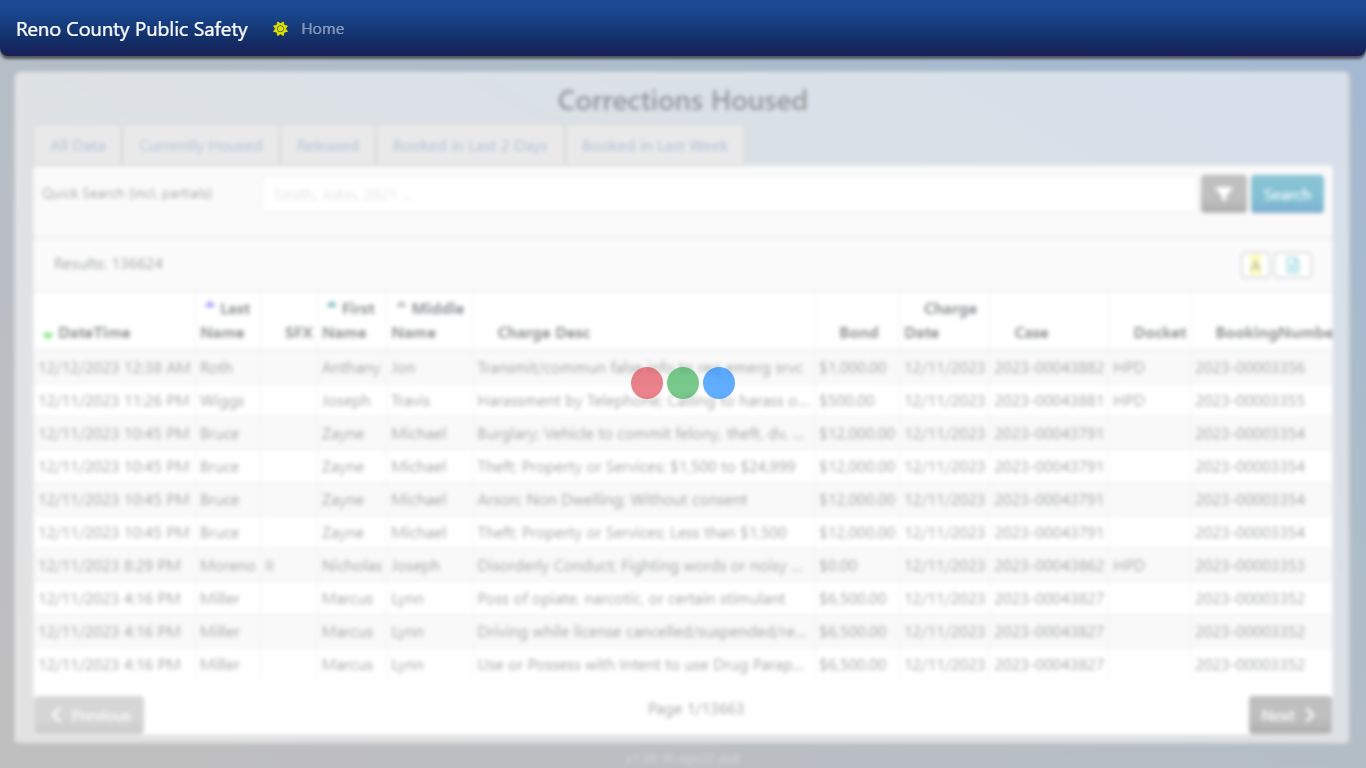Click the Page 1/13663 indicator
The image size is (1366, 768).
tap(696, 709)
